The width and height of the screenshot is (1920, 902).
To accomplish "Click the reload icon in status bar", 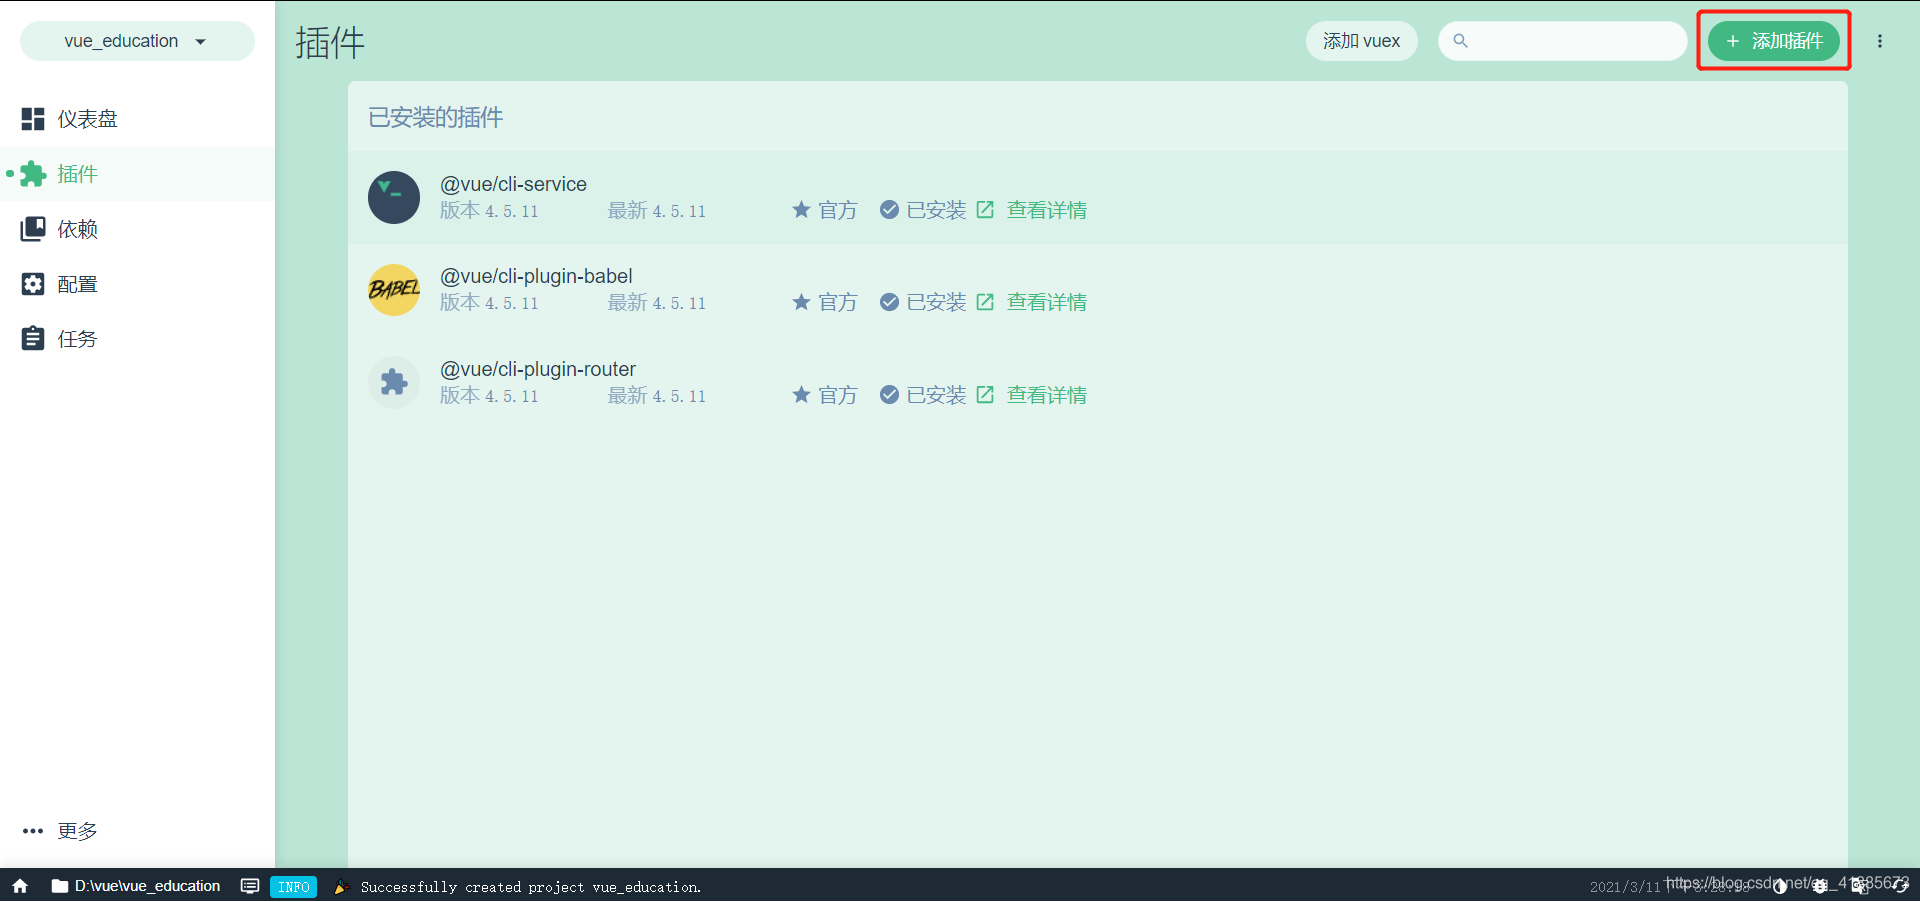I will click(1900, 886).
